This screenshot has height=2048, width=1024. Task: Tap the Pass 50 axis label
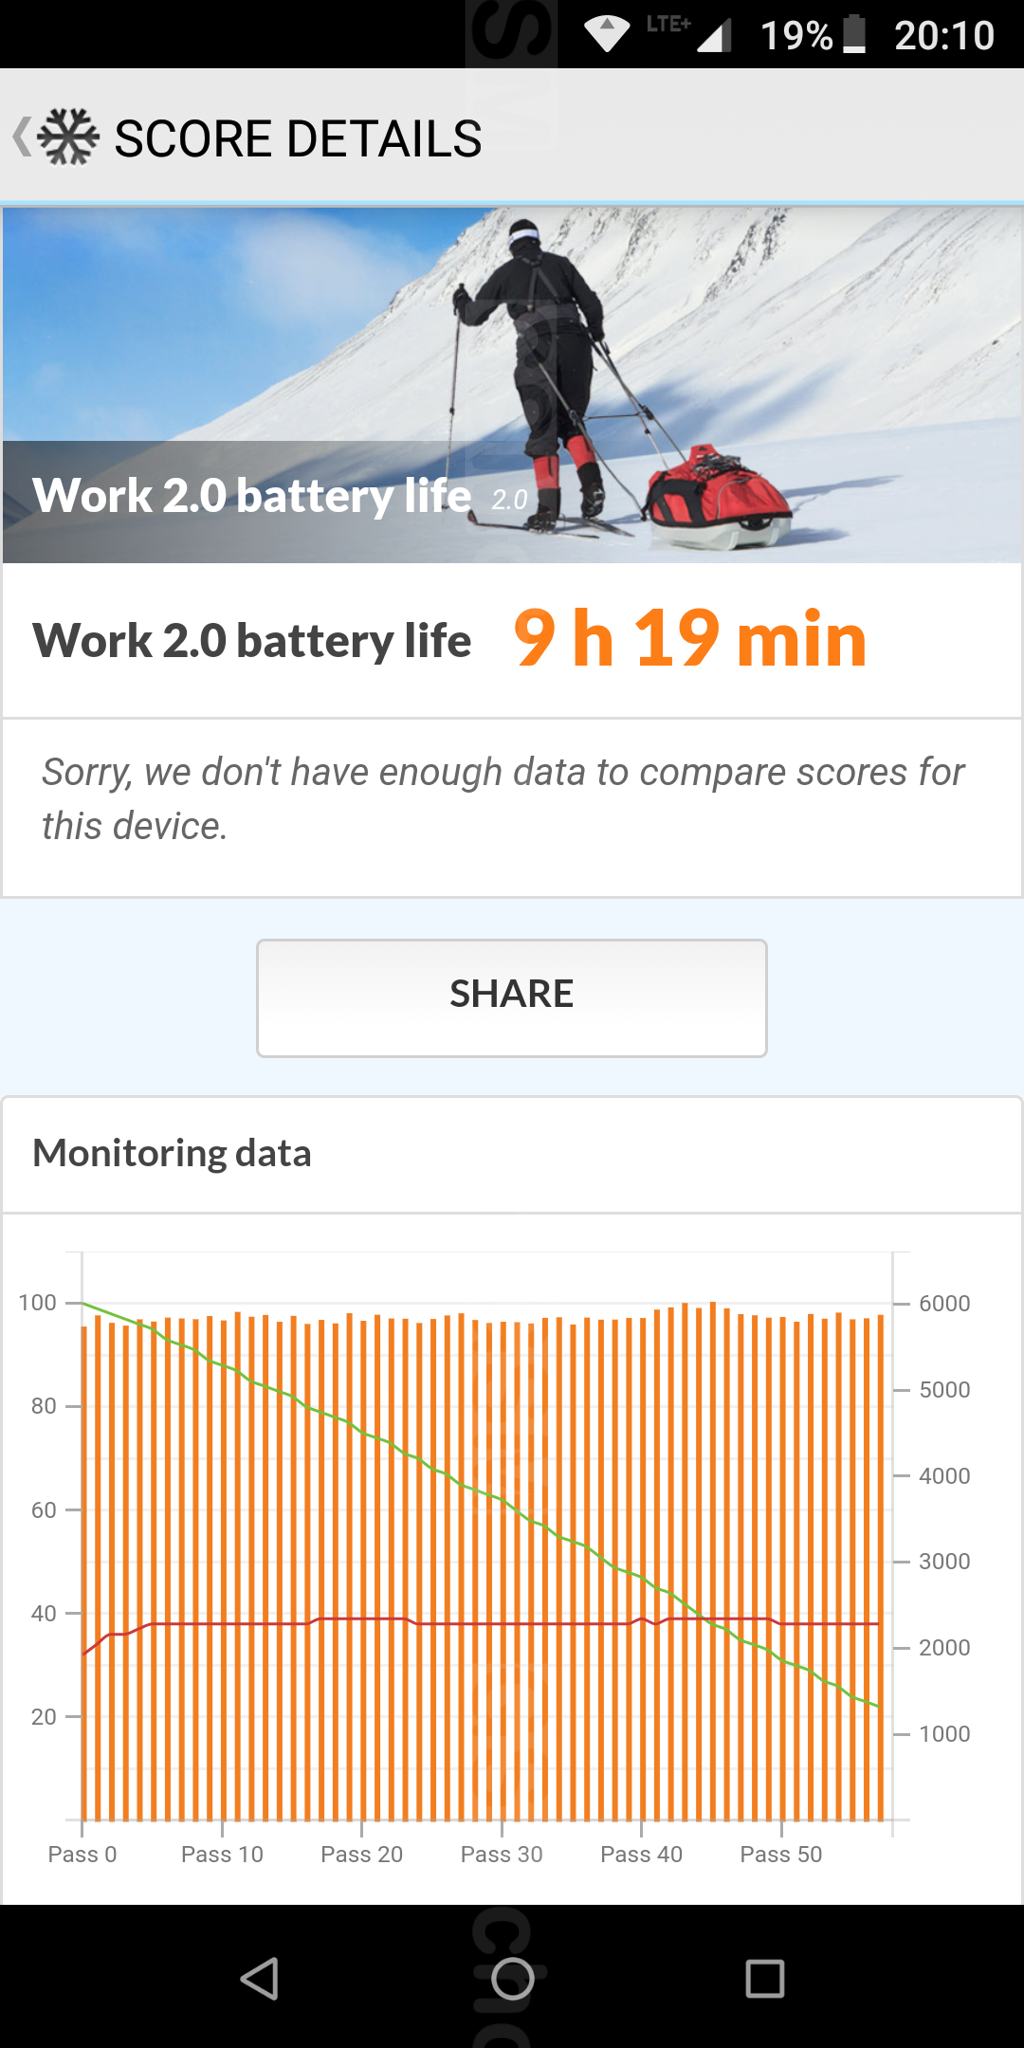(781, 1854)
